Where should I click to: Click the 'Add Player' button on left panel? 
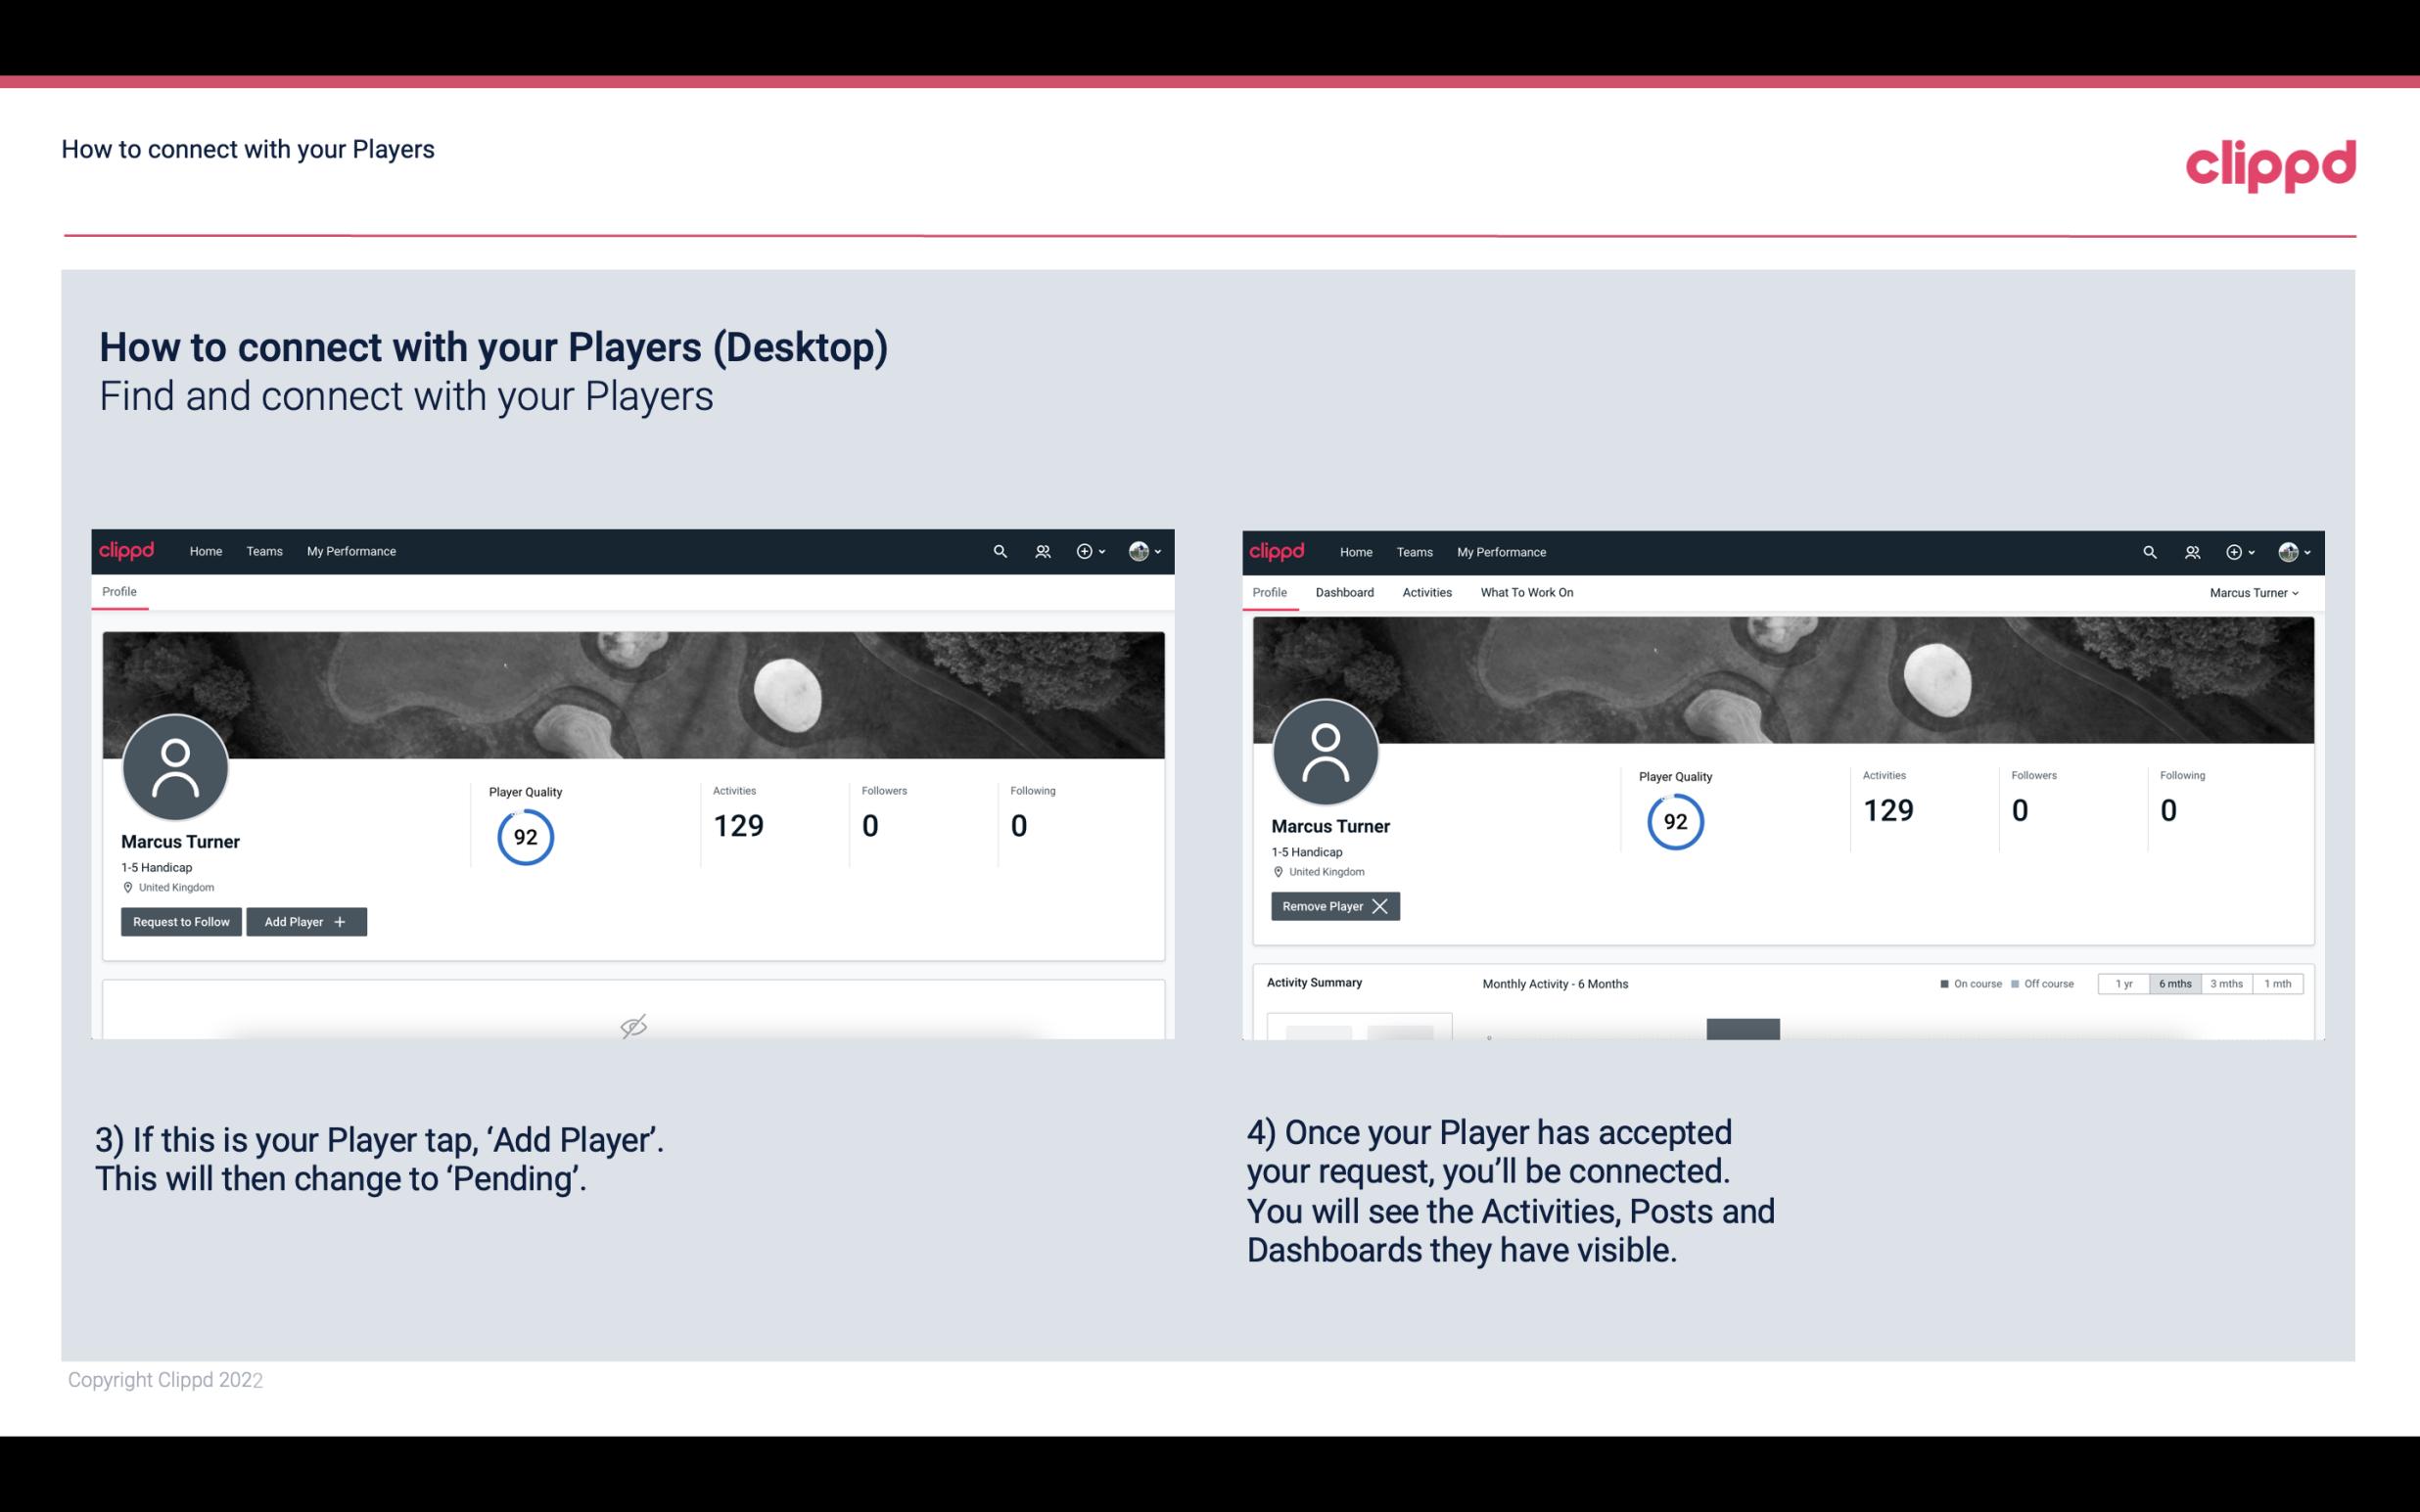pyautogui.click(x=304, y=920)
